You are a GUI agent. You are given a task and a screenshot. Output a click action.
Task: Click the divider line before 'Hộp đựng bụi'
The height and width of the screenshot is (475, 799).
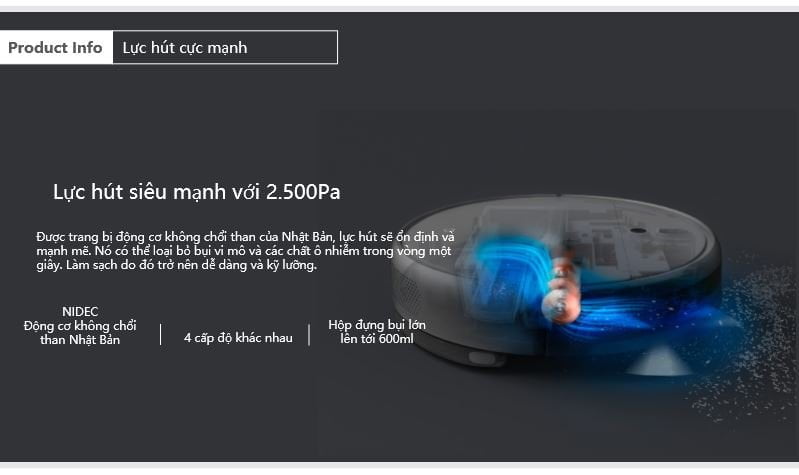point(309,335)
